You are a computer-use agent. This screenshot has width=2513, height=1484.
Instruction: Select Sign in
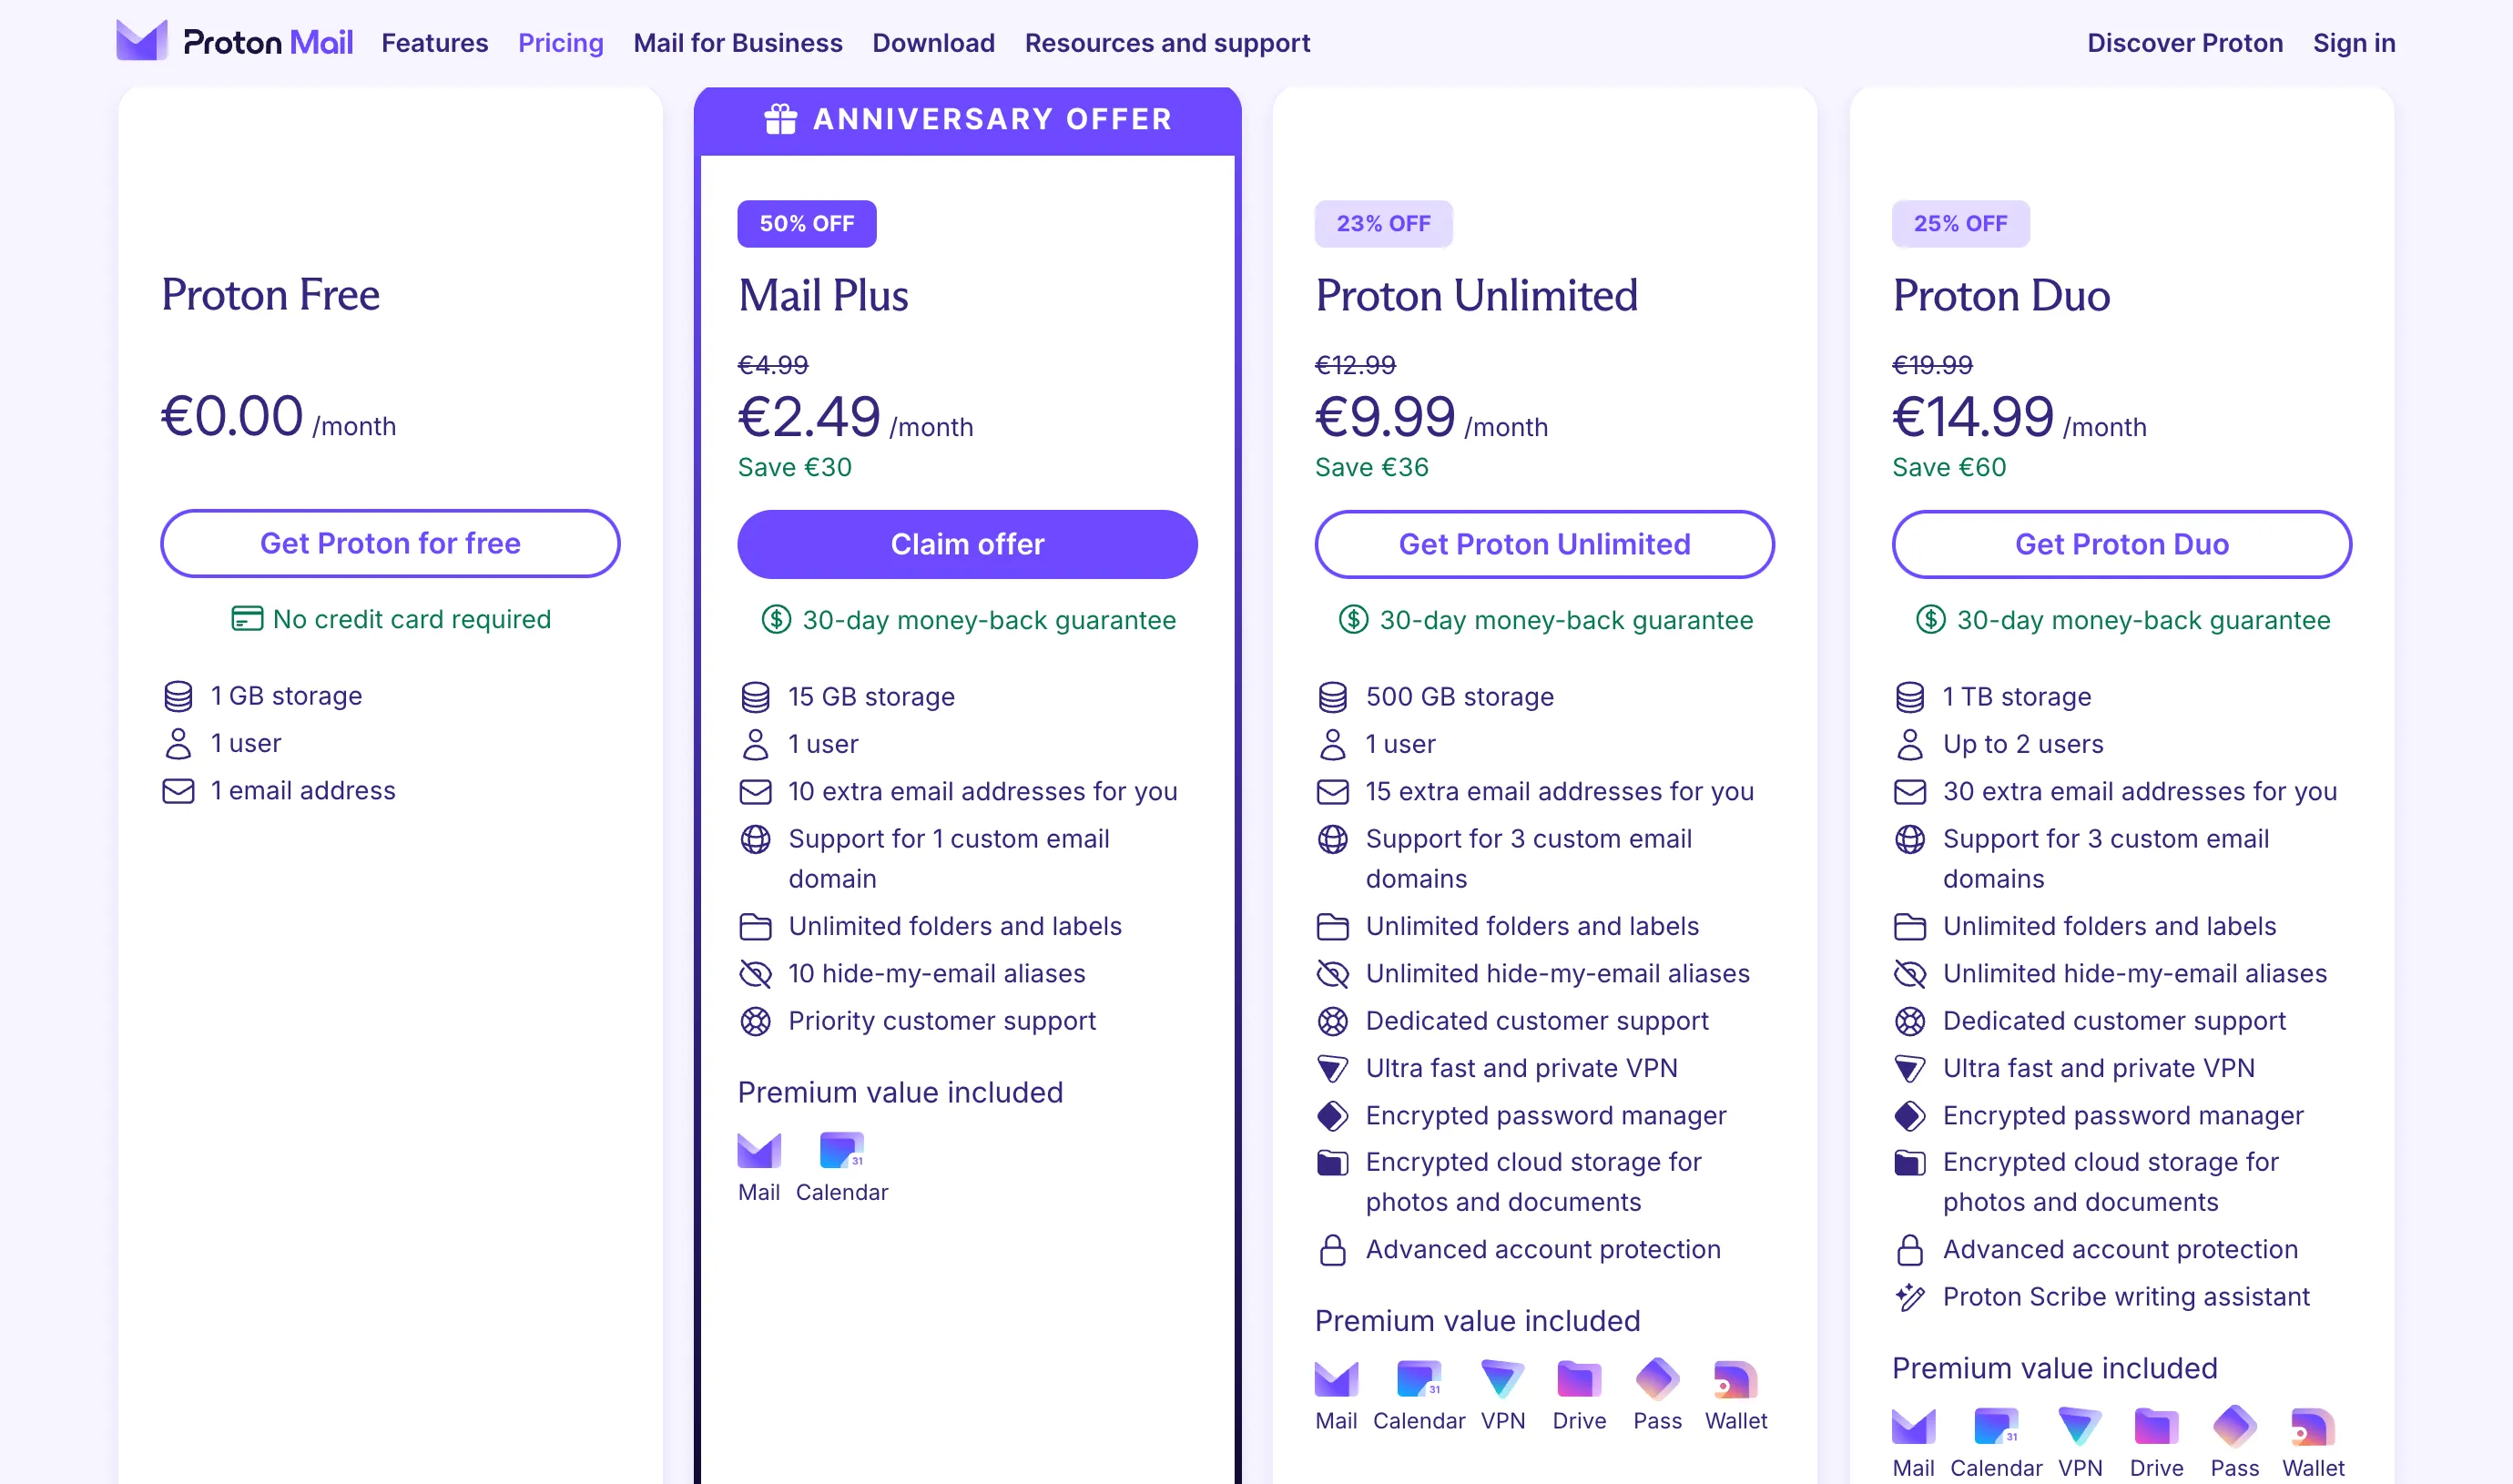2354,42
